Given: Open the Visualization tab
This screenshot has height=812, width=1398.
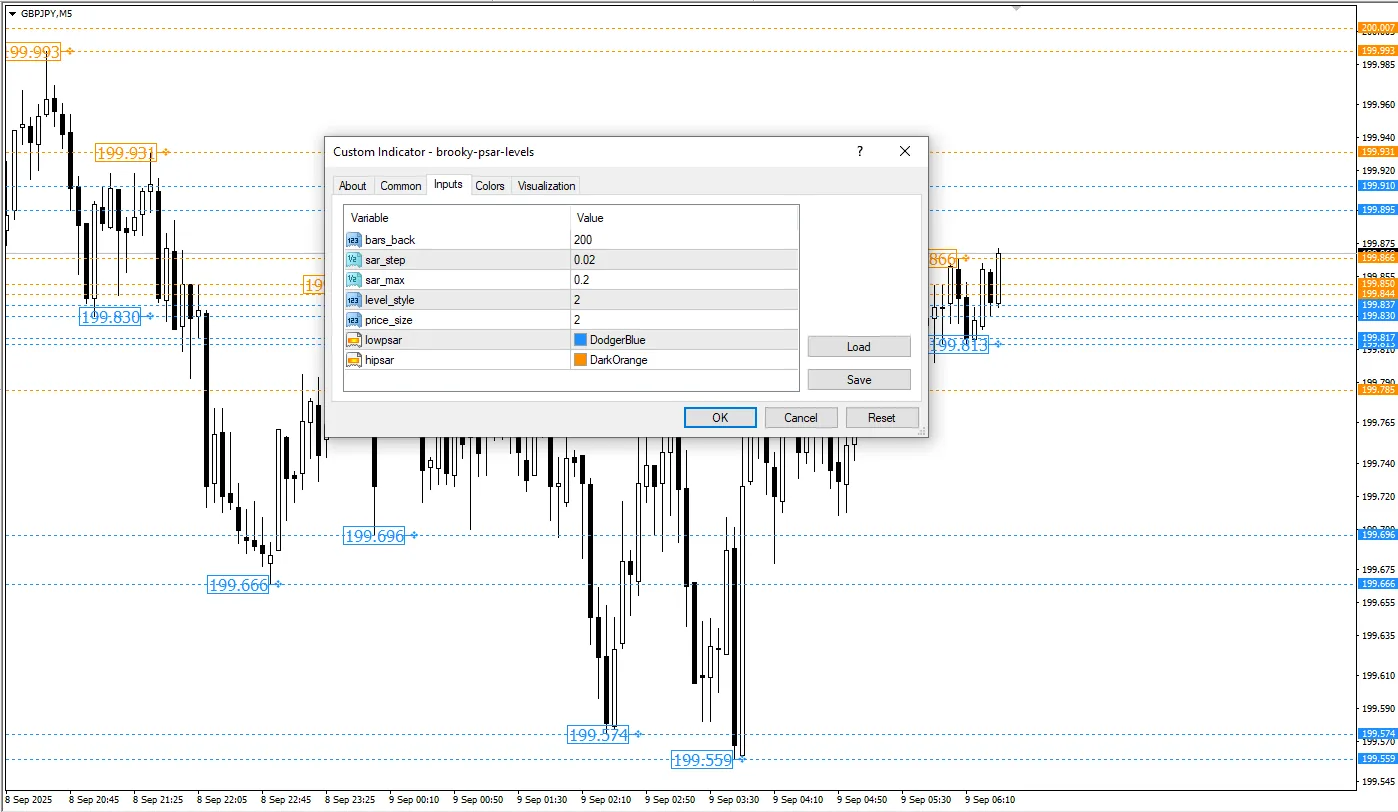Looking at the screenshot, I should [x=546, y=186].
